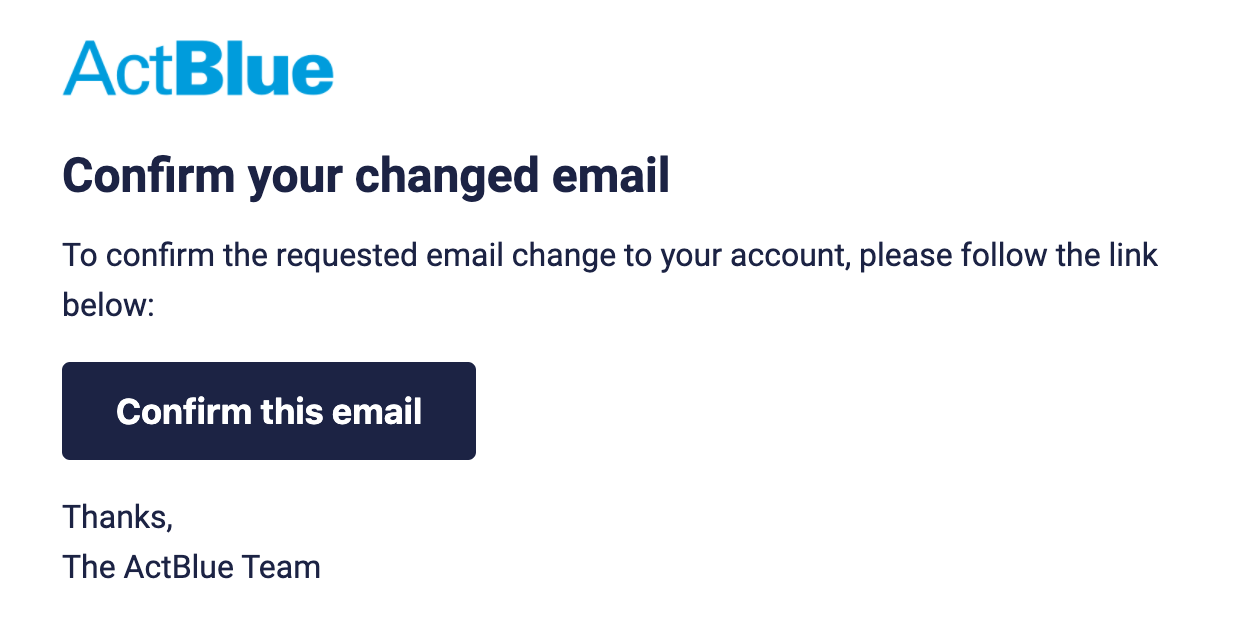Click the bold "Blue" part of the logo
The height and width of the screenshot is (634, 1258).
(259, 68)
